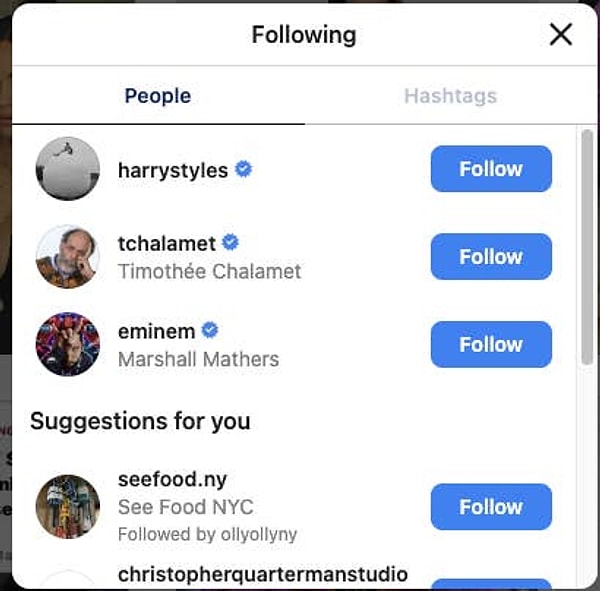Follow the seefood.ny suggestion

tap(490, 507)
